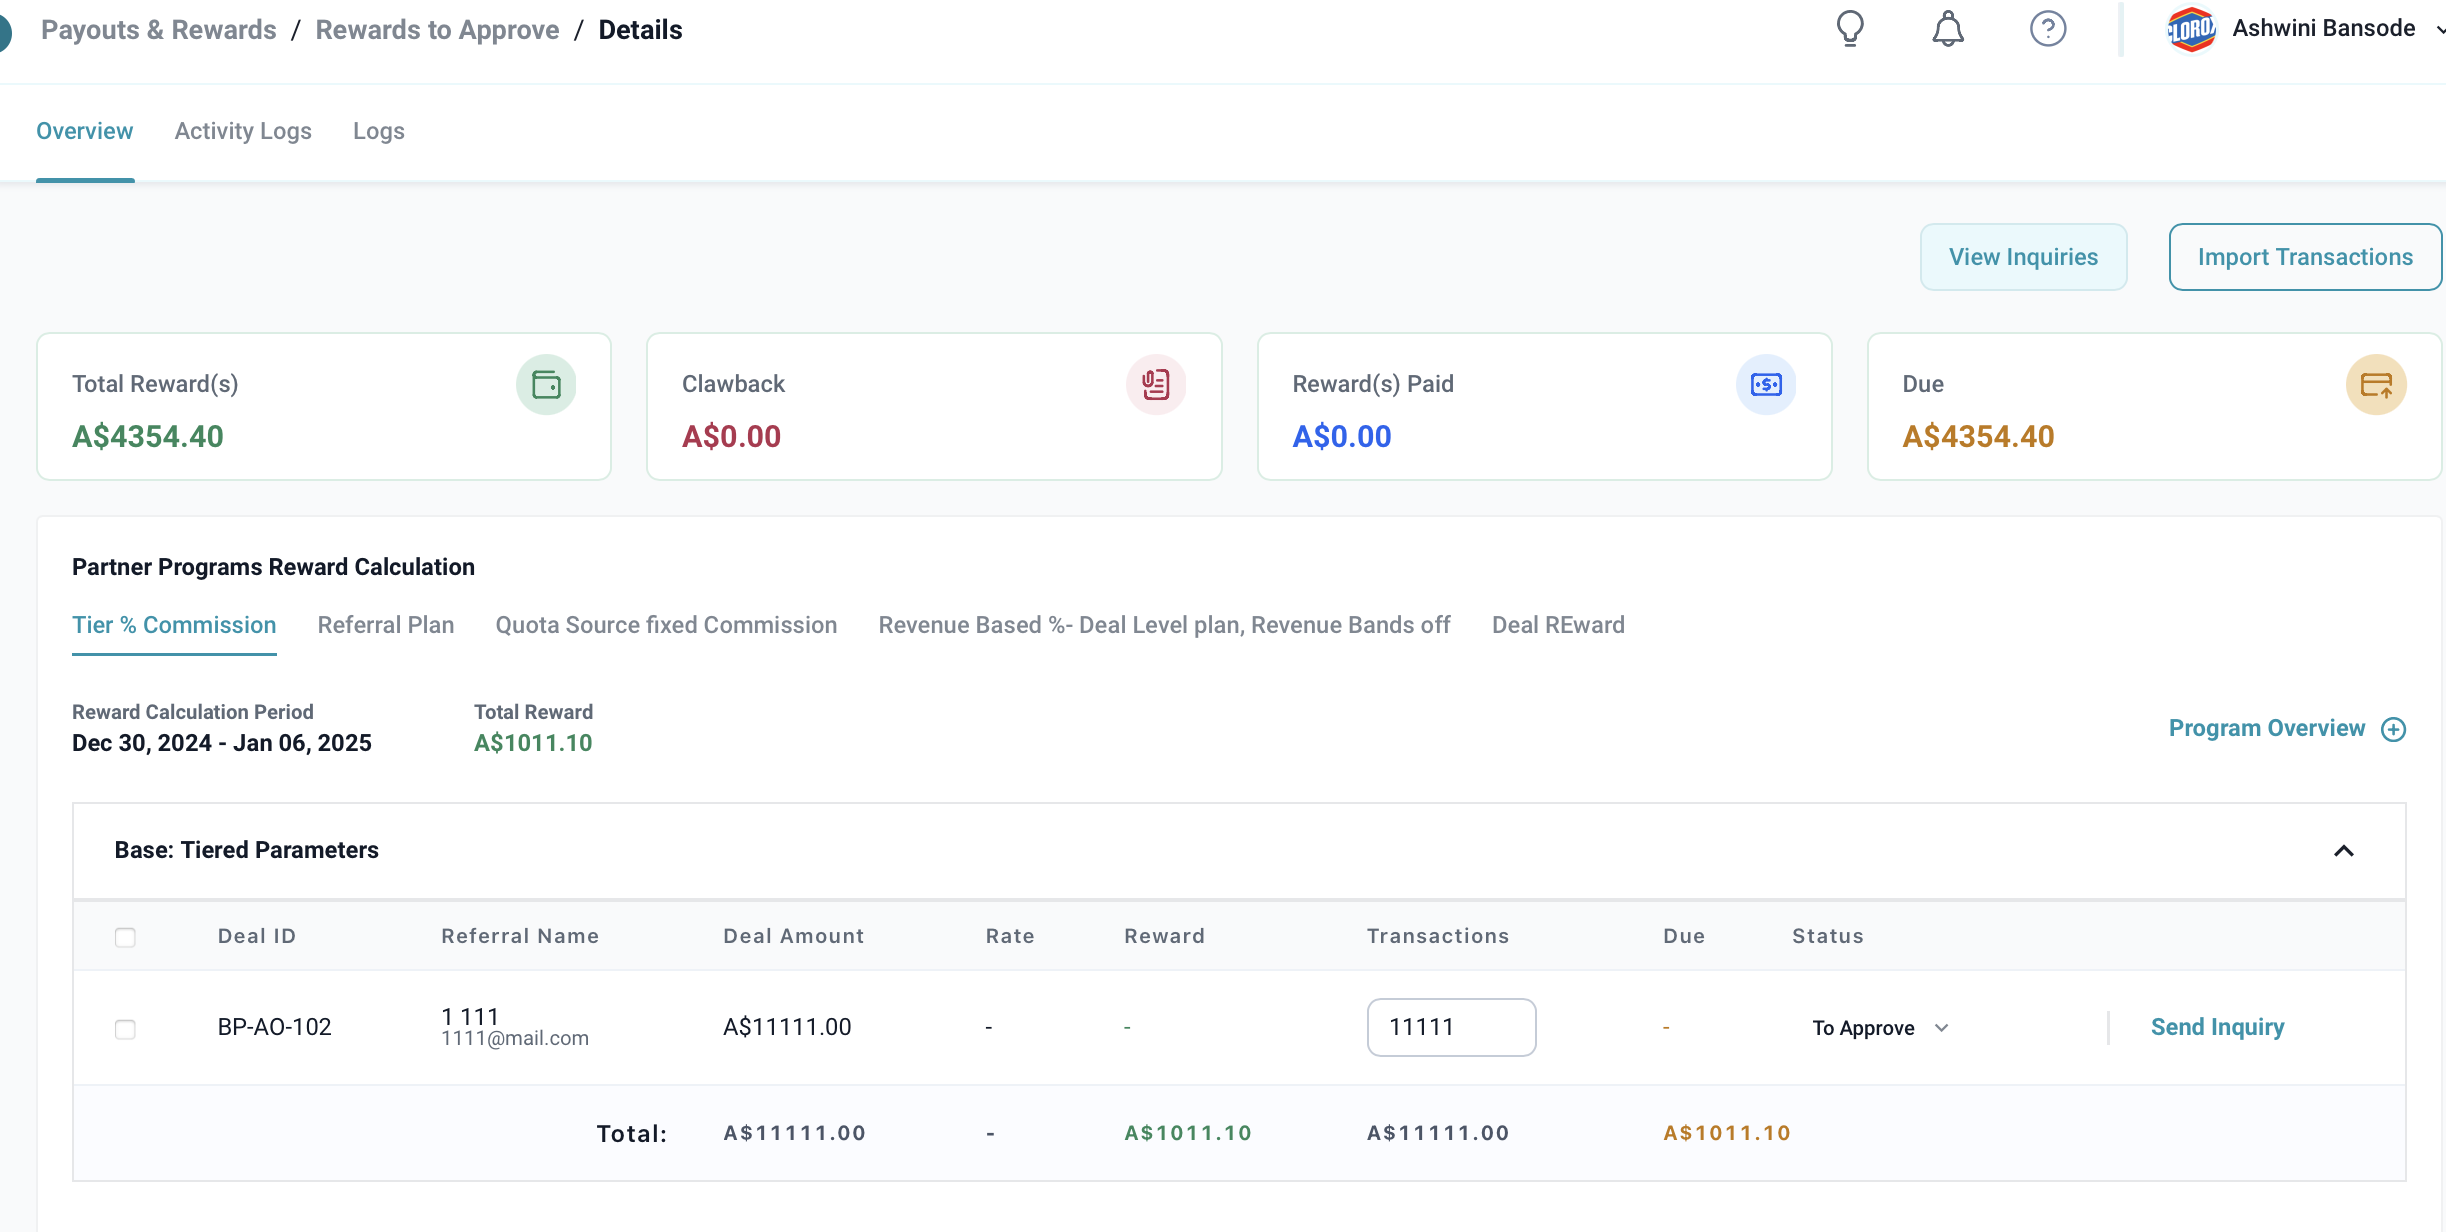Click the View Inquiries button
The image size is (2446, 1232).
2023,257
